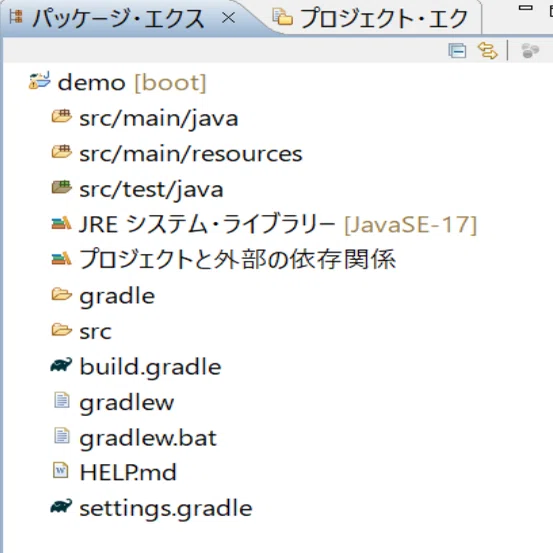
Task: Select the gradlew.bat file
Action: (148, 438)
